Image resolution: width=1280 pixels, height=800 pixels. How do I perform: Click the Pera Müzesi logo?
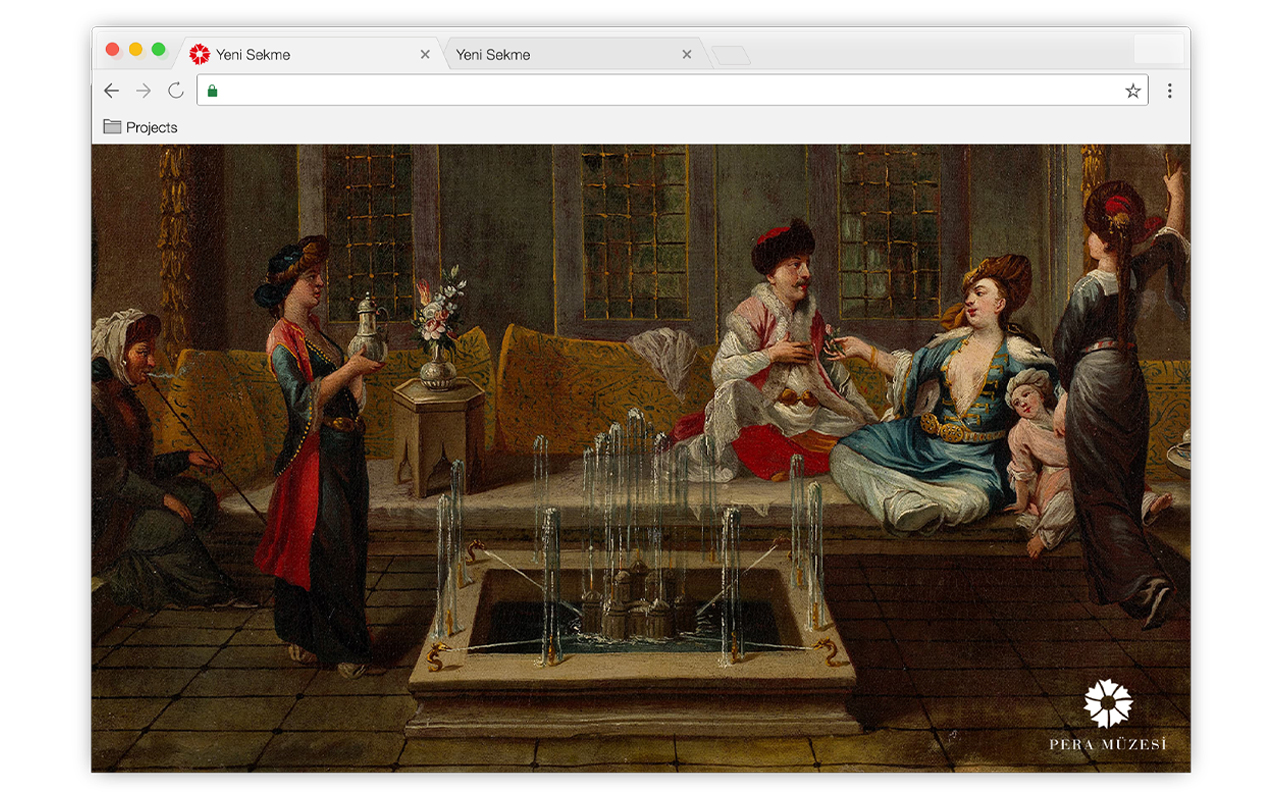[x=1108, y=715]
